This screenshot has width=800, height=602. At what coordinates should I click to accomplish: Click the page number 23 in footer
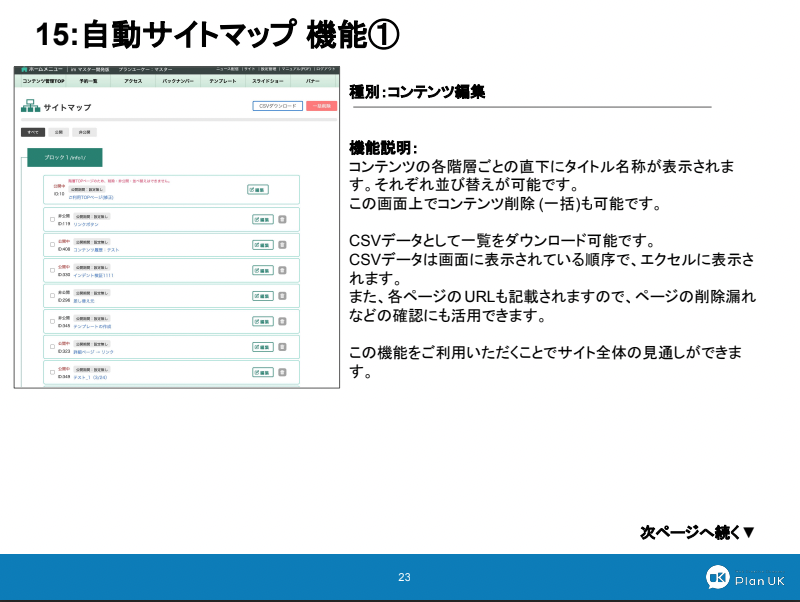pyautogui.click(x=404, y=577)
